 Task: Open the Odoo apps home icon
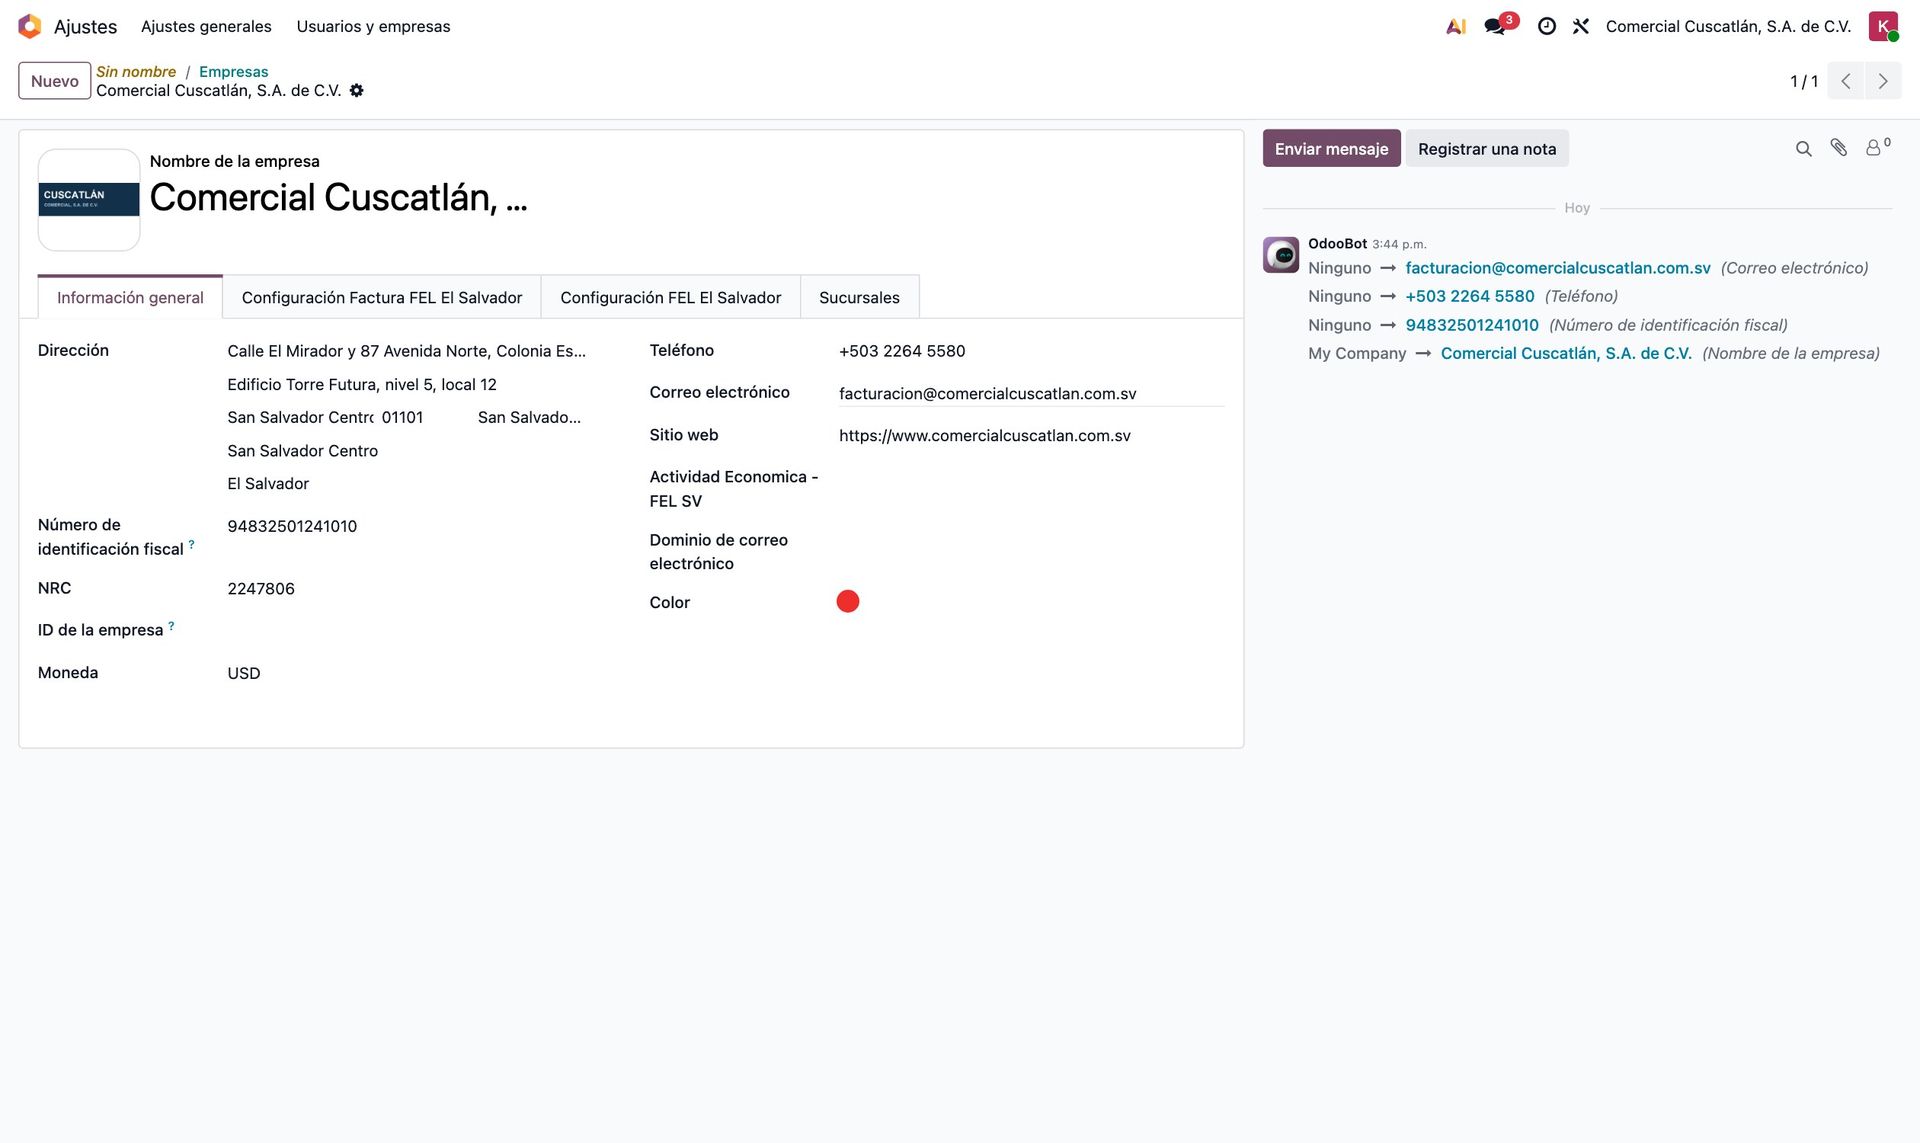[x=30, y=26]
